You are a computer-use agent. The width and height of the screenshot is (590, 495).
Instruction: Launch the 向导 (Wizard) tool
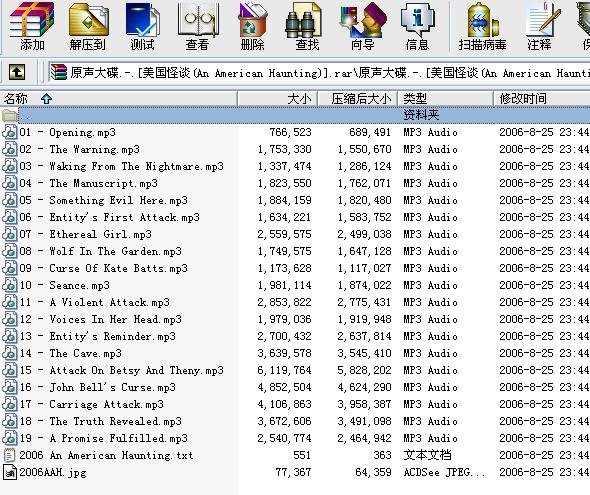(x=362, y=26)
